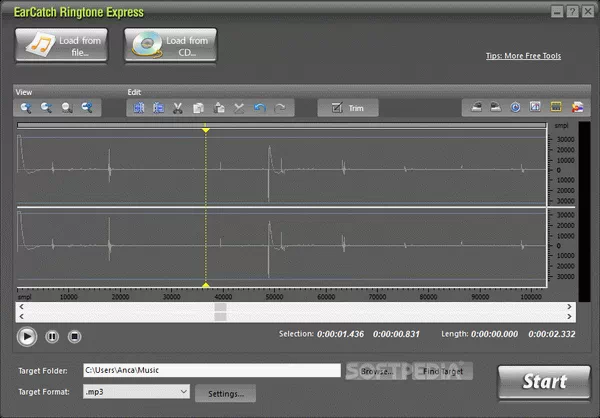This screenshot has height=418, width=600.
Task: Click the lower scrollbar right arrow
Action: point(569,316)
